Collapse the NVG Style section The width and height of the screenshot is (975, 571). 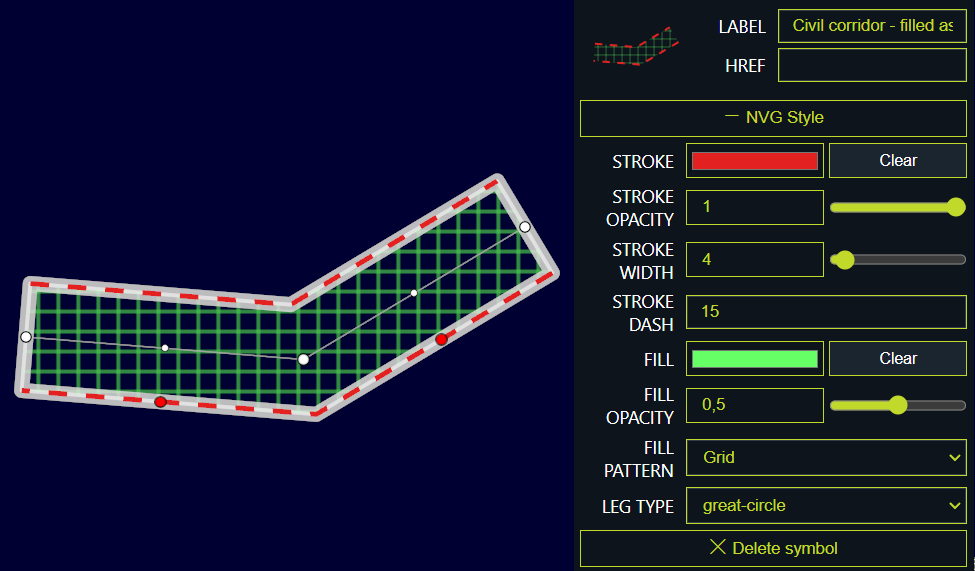tap(773, 118)
